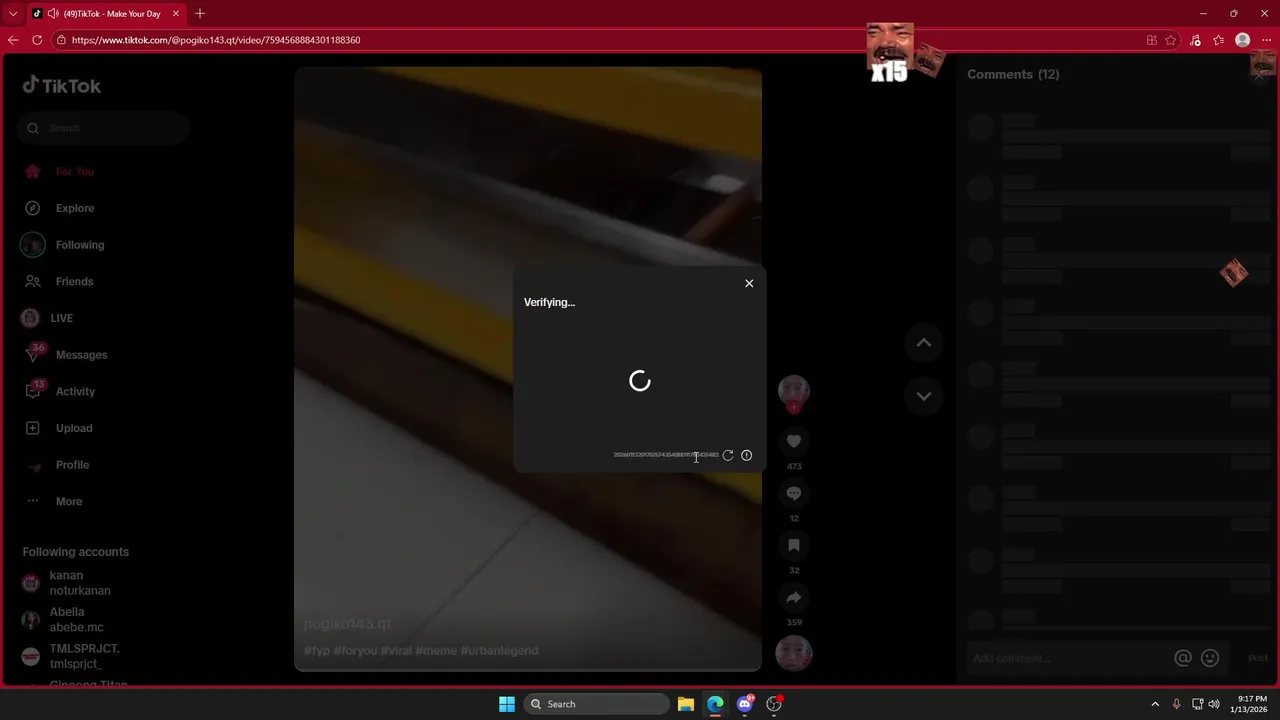Open the favorites list icon
Image resolution: width=1280 pixels, height=720 pixels.
[x=1218, y=40]
